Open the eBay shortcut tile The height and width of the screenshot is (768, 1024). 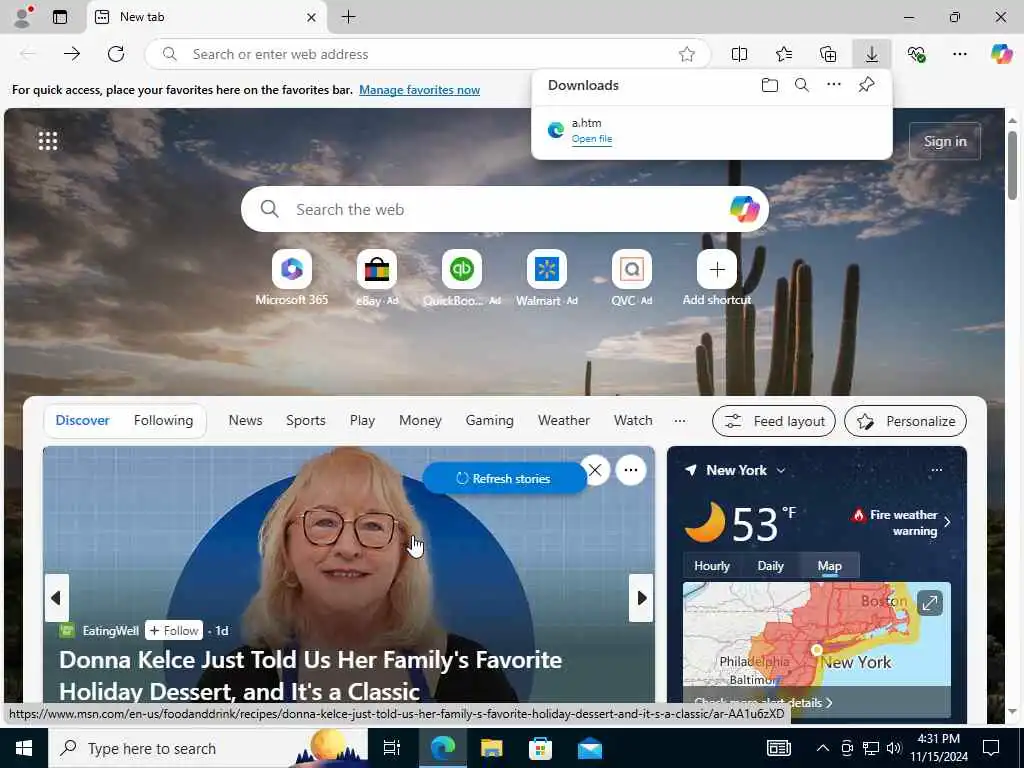point(377,278)
